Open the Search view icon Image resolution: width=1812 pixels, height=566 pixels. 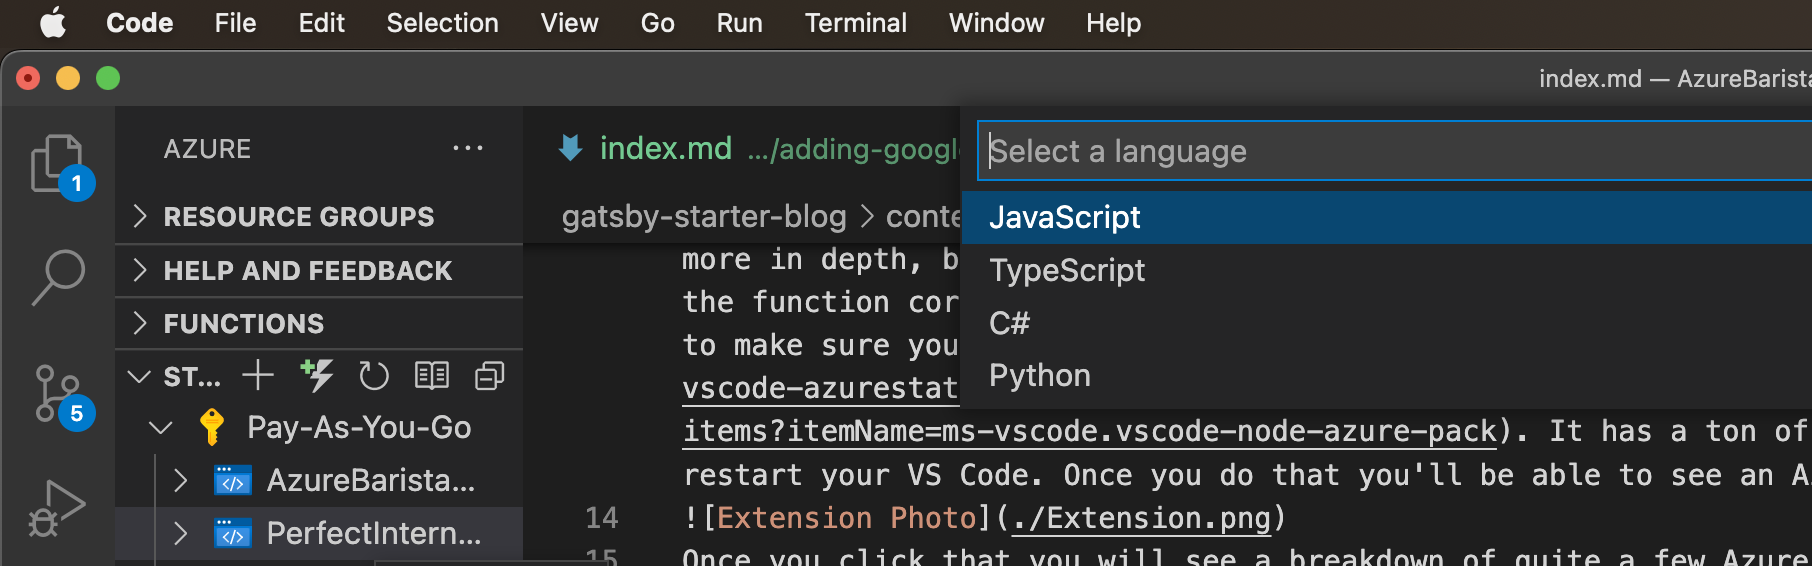[58, 276]
